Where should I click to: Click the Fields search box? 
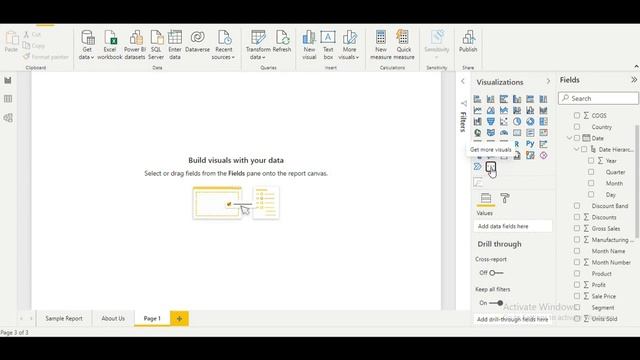(x=598, y=98)
